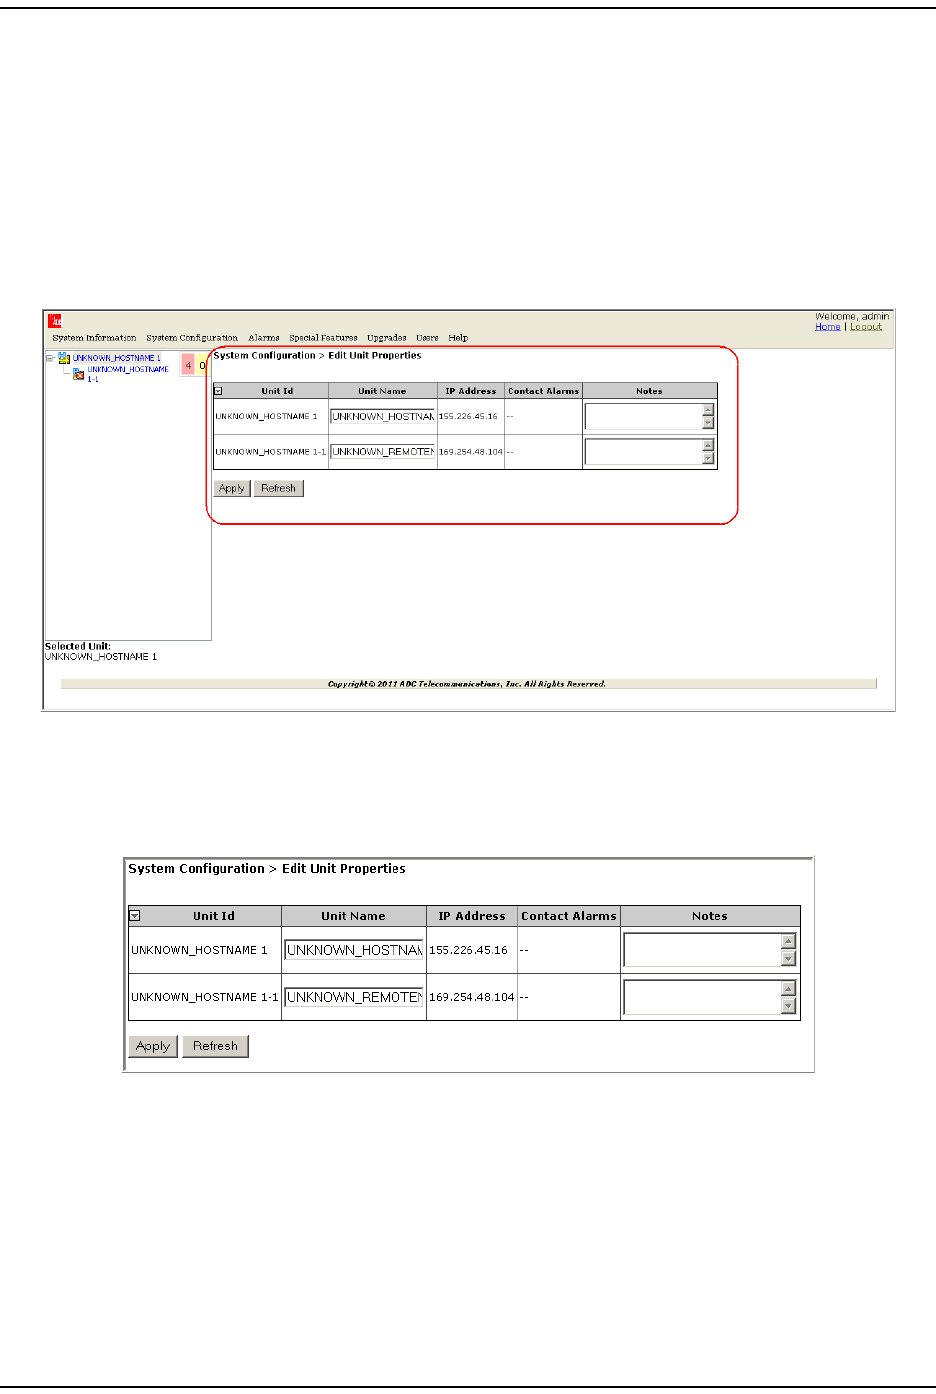Click the copyright ADC Telecommunications footer text
This screenshot has height=1394, width=936.
coord(467,684)
